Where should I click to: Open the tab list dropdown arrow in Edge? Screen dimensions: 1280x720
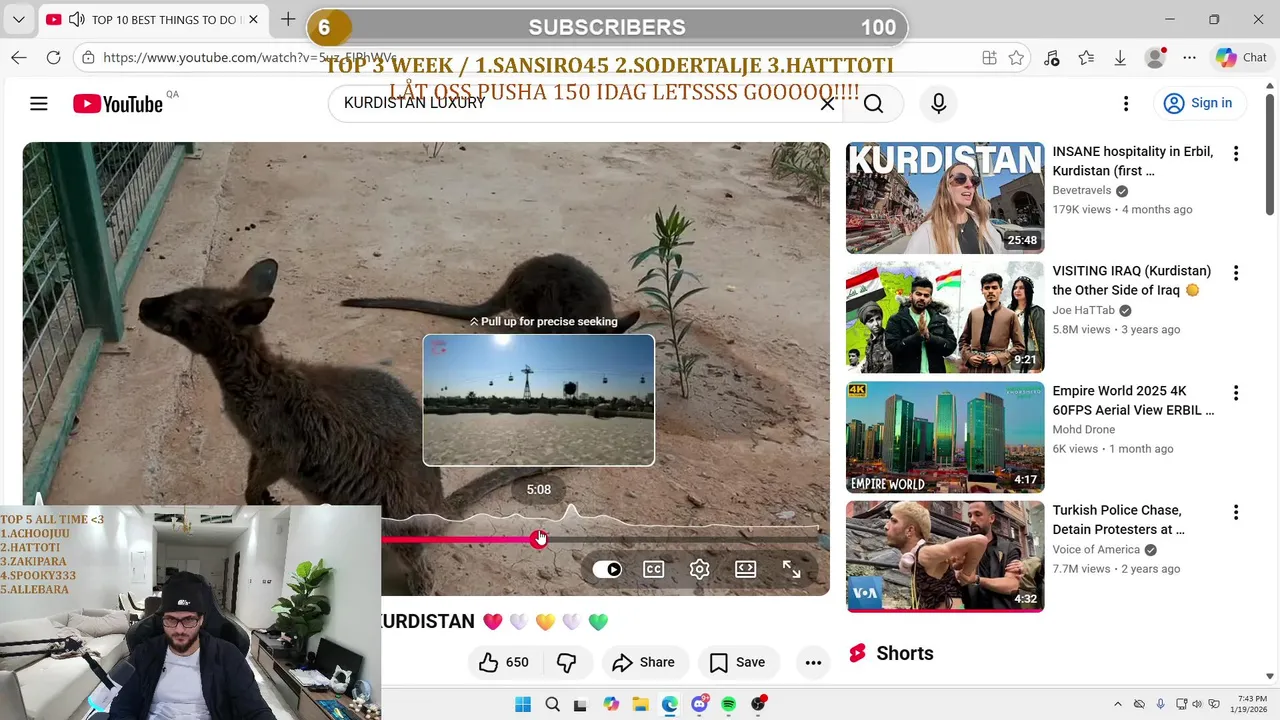point(18,20)
